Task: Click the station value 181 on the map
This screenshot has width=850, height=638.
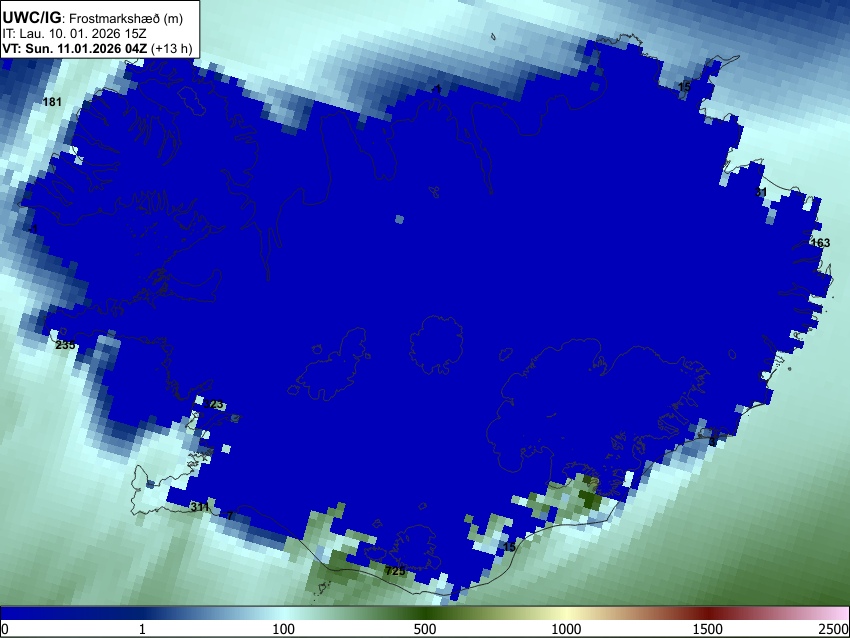Action: point(52,102)
